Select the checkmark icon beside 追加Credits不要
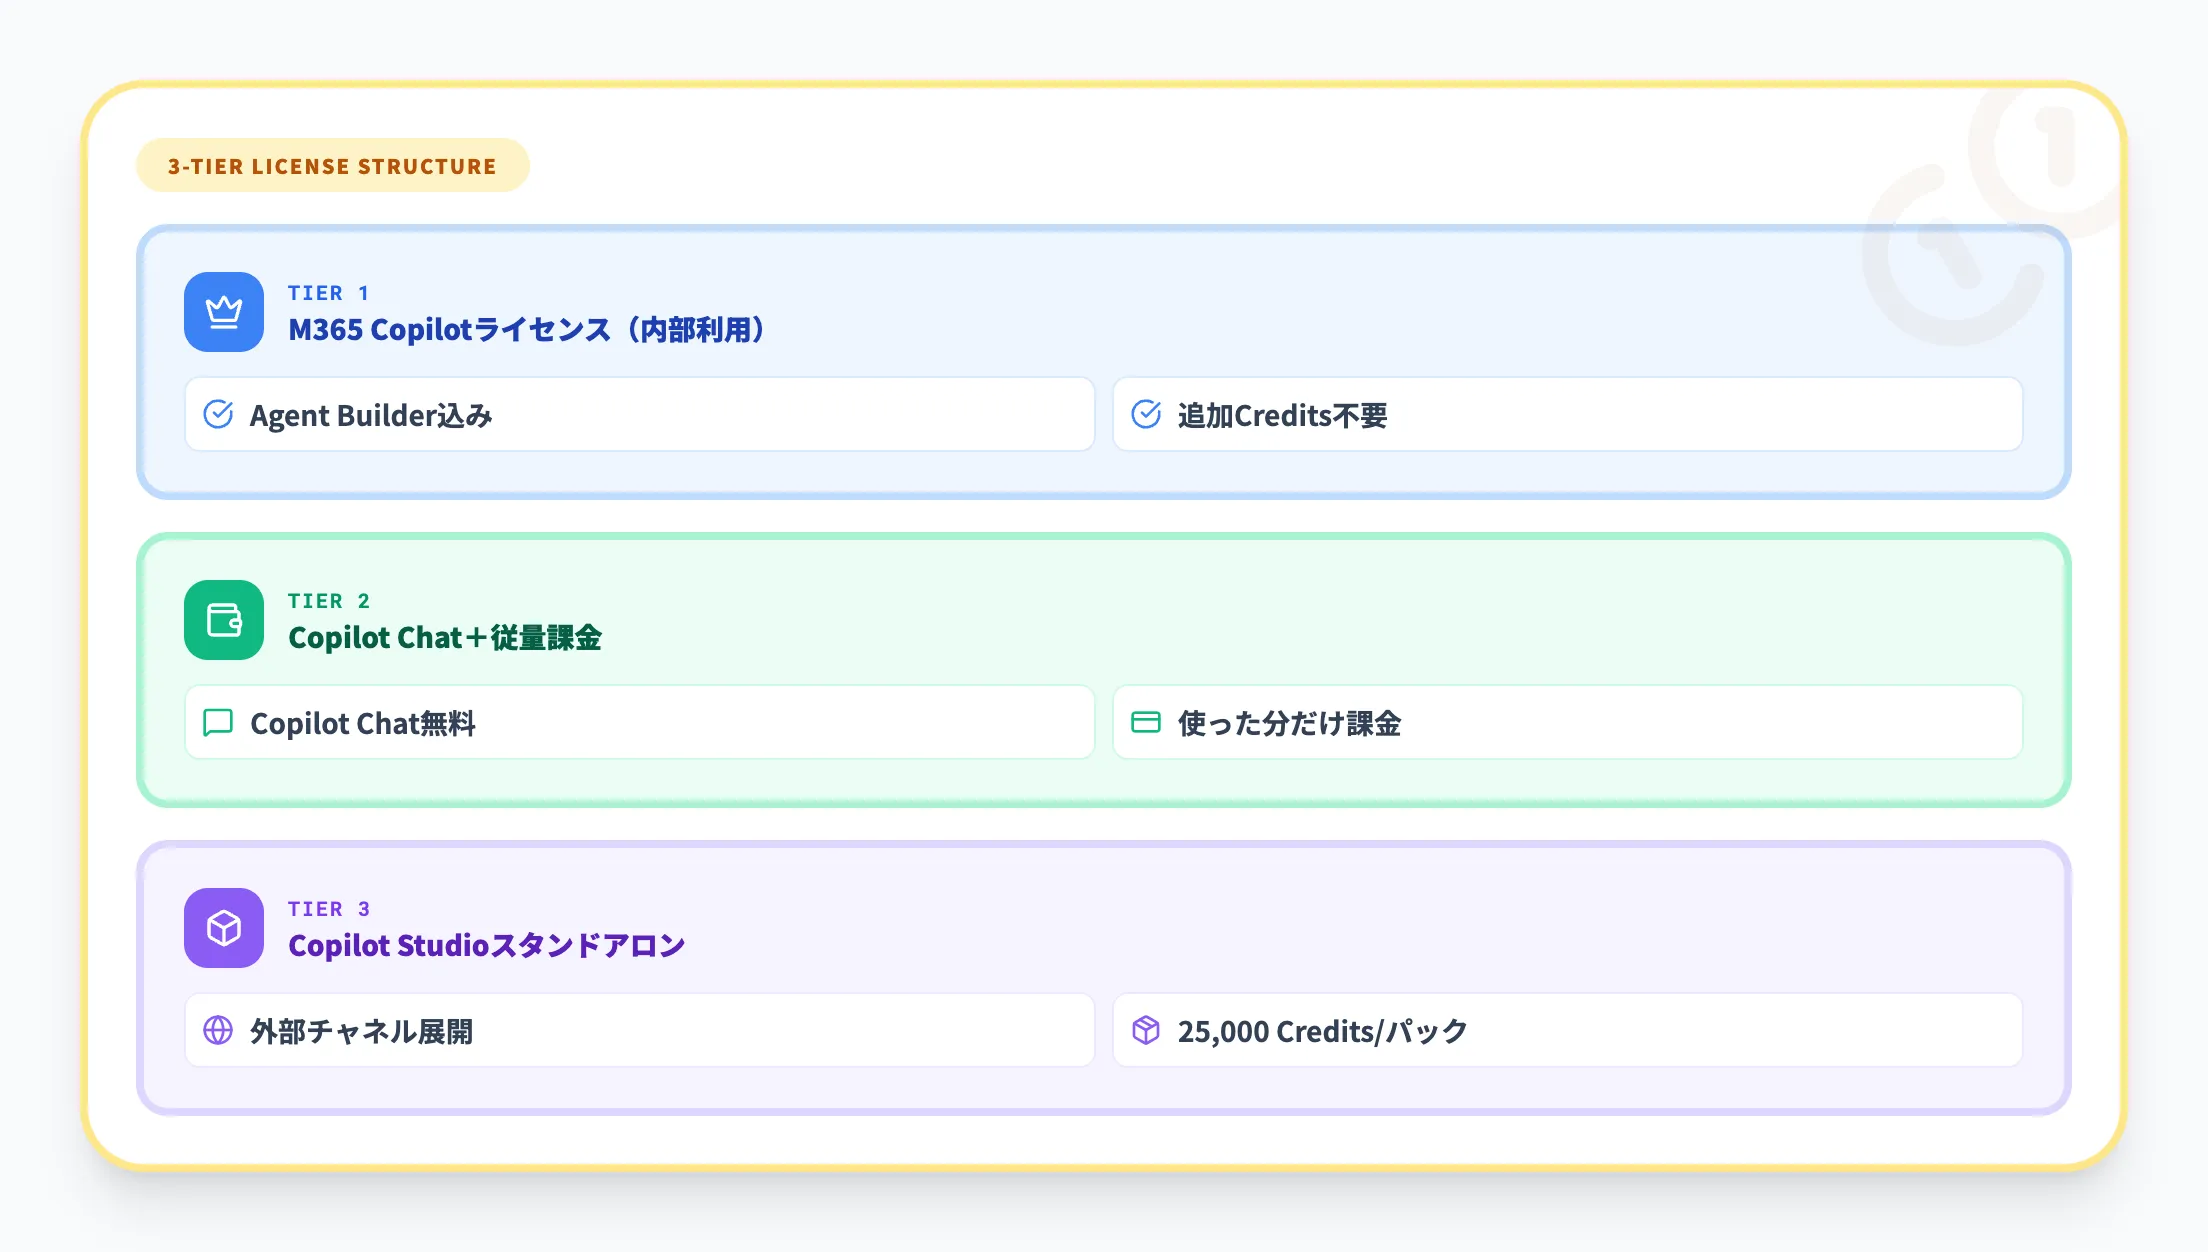 pyautogui.click(x=1148, y=414)
